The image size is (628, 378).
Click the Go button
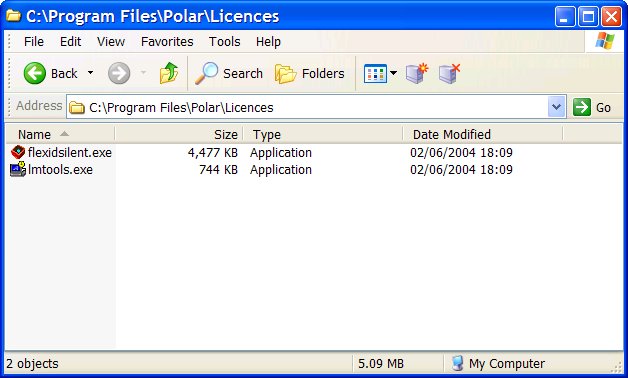click(x=592, y=107)
